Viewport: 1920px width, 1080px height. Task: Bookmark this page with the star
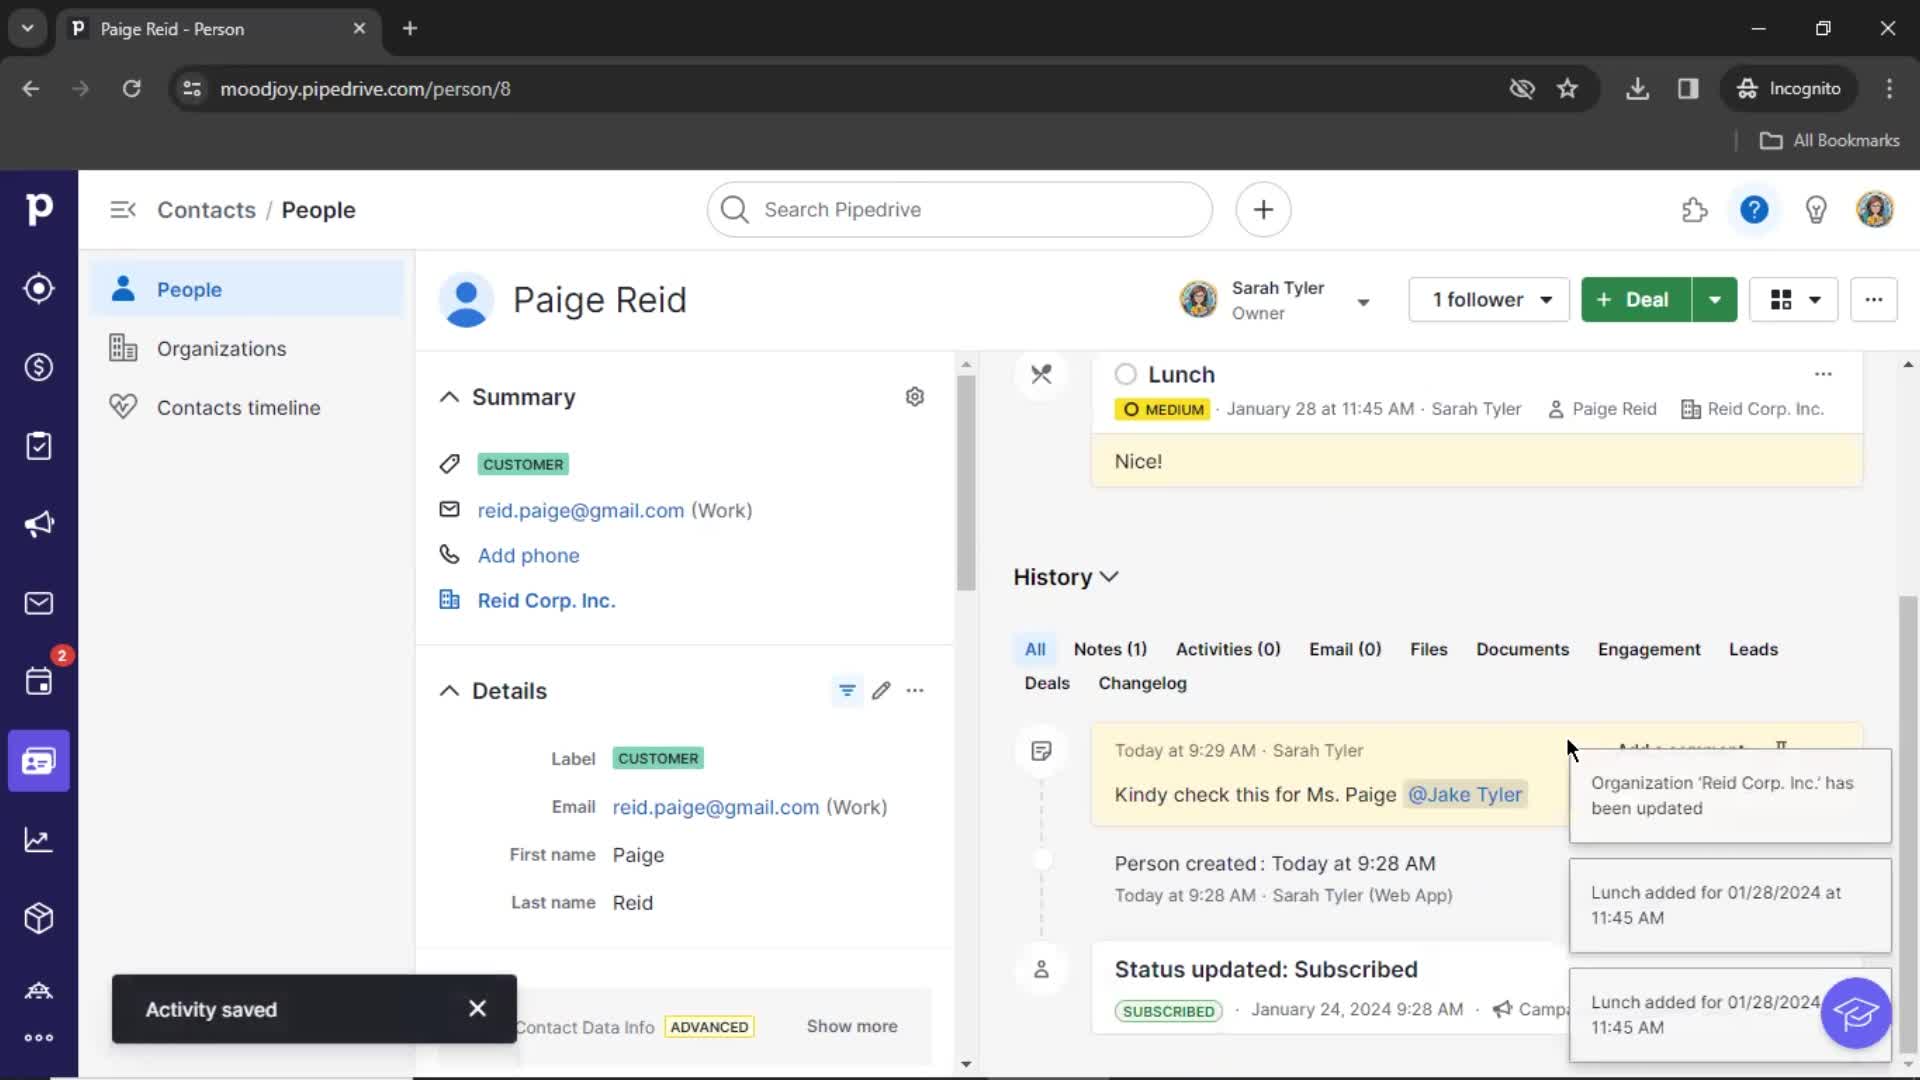point(1567,89)
